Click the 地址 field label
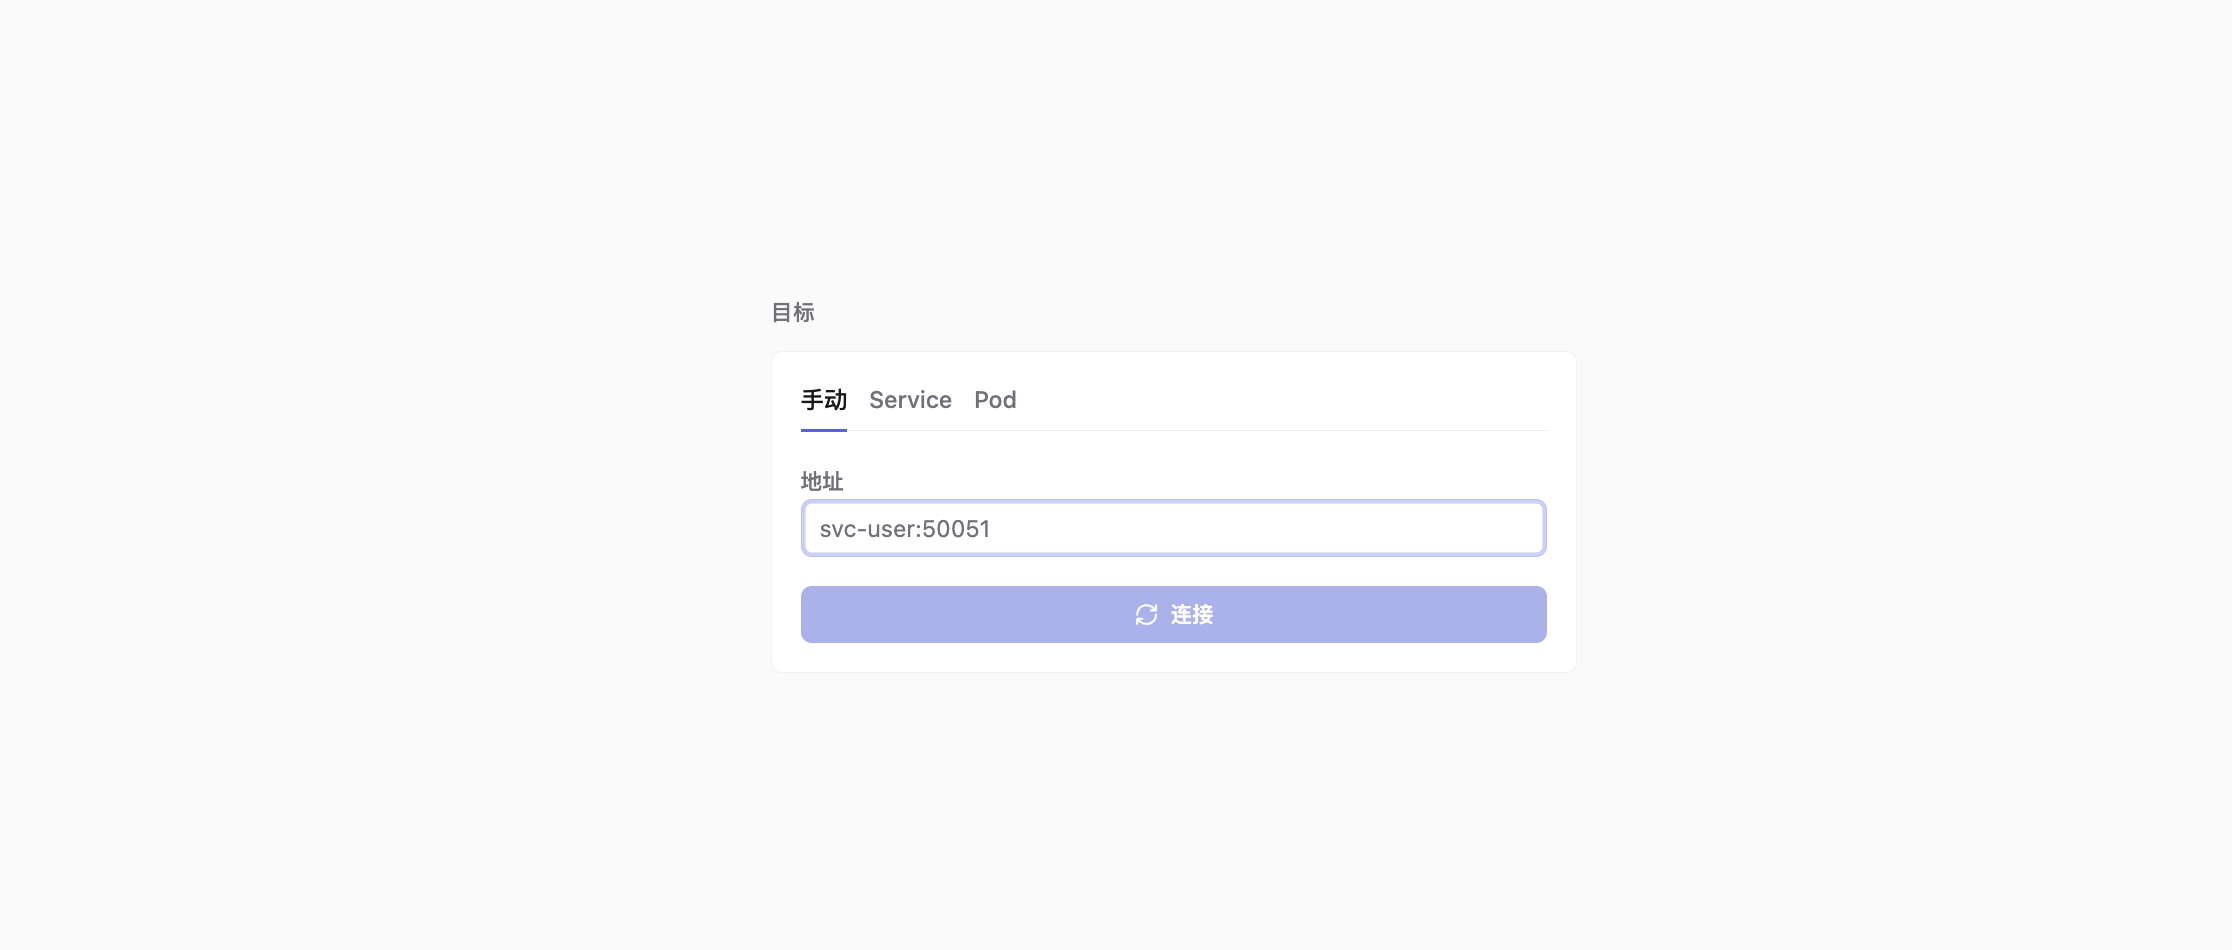Screen dimensions: 2232x950 click(822, 481)
